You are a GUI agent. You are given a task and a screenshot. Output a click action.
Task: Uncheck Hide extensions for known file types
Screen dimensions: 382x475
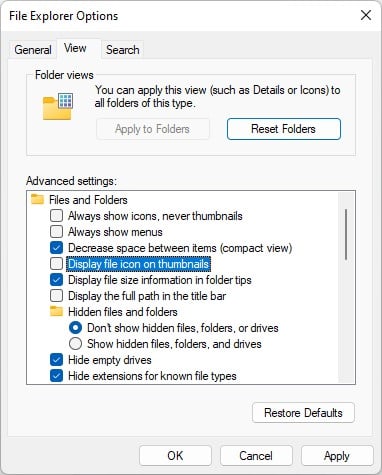click(56, 376)
